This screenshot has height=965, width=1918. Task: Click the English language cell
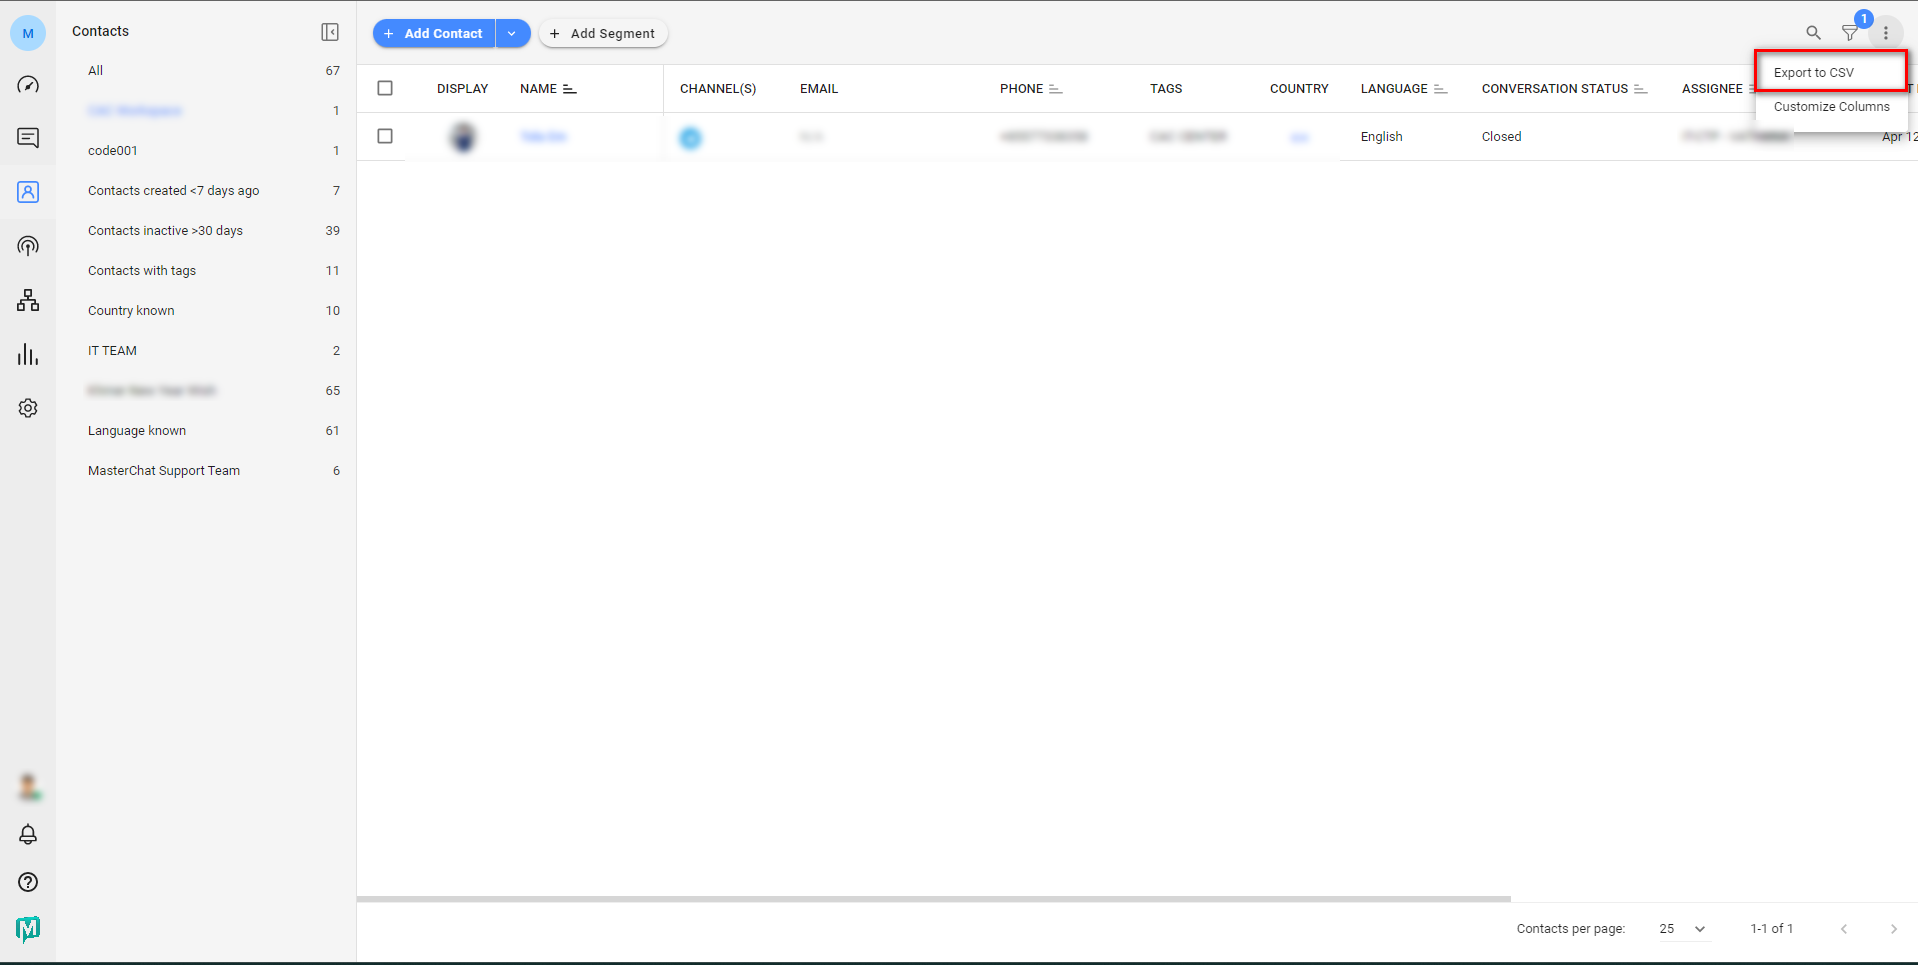(x=1381, y=137)
